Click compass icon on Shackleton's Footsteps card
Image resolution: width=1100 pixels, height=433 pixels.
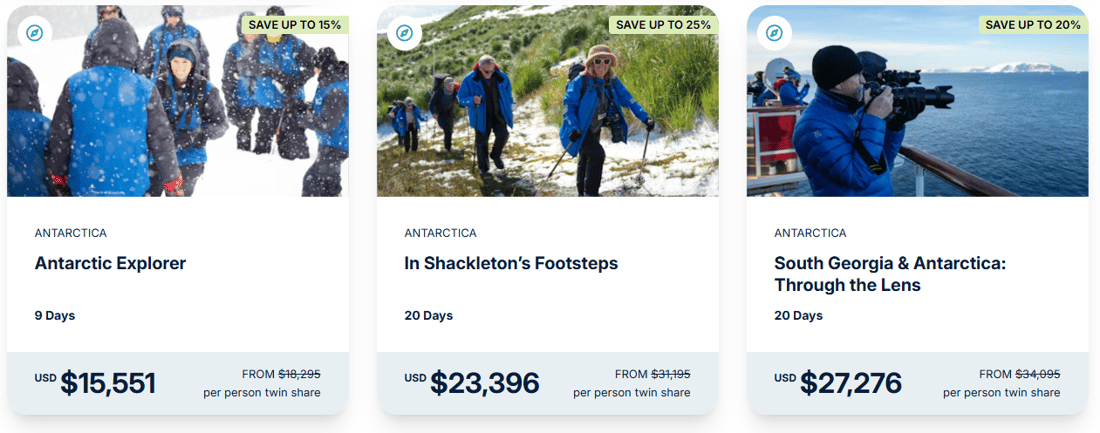pyautogui.click(x=404, y=33)
